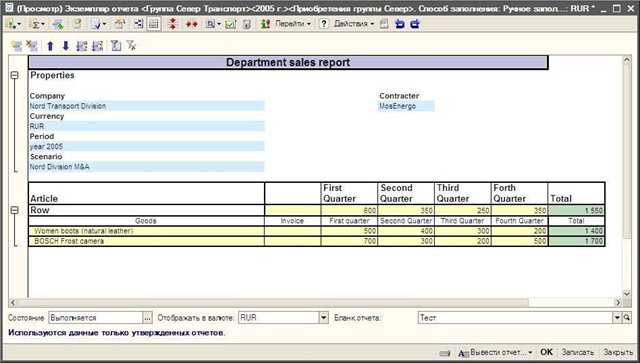Click the Goods column header
Screen dimensions: 640x363
tap(147, 221)
